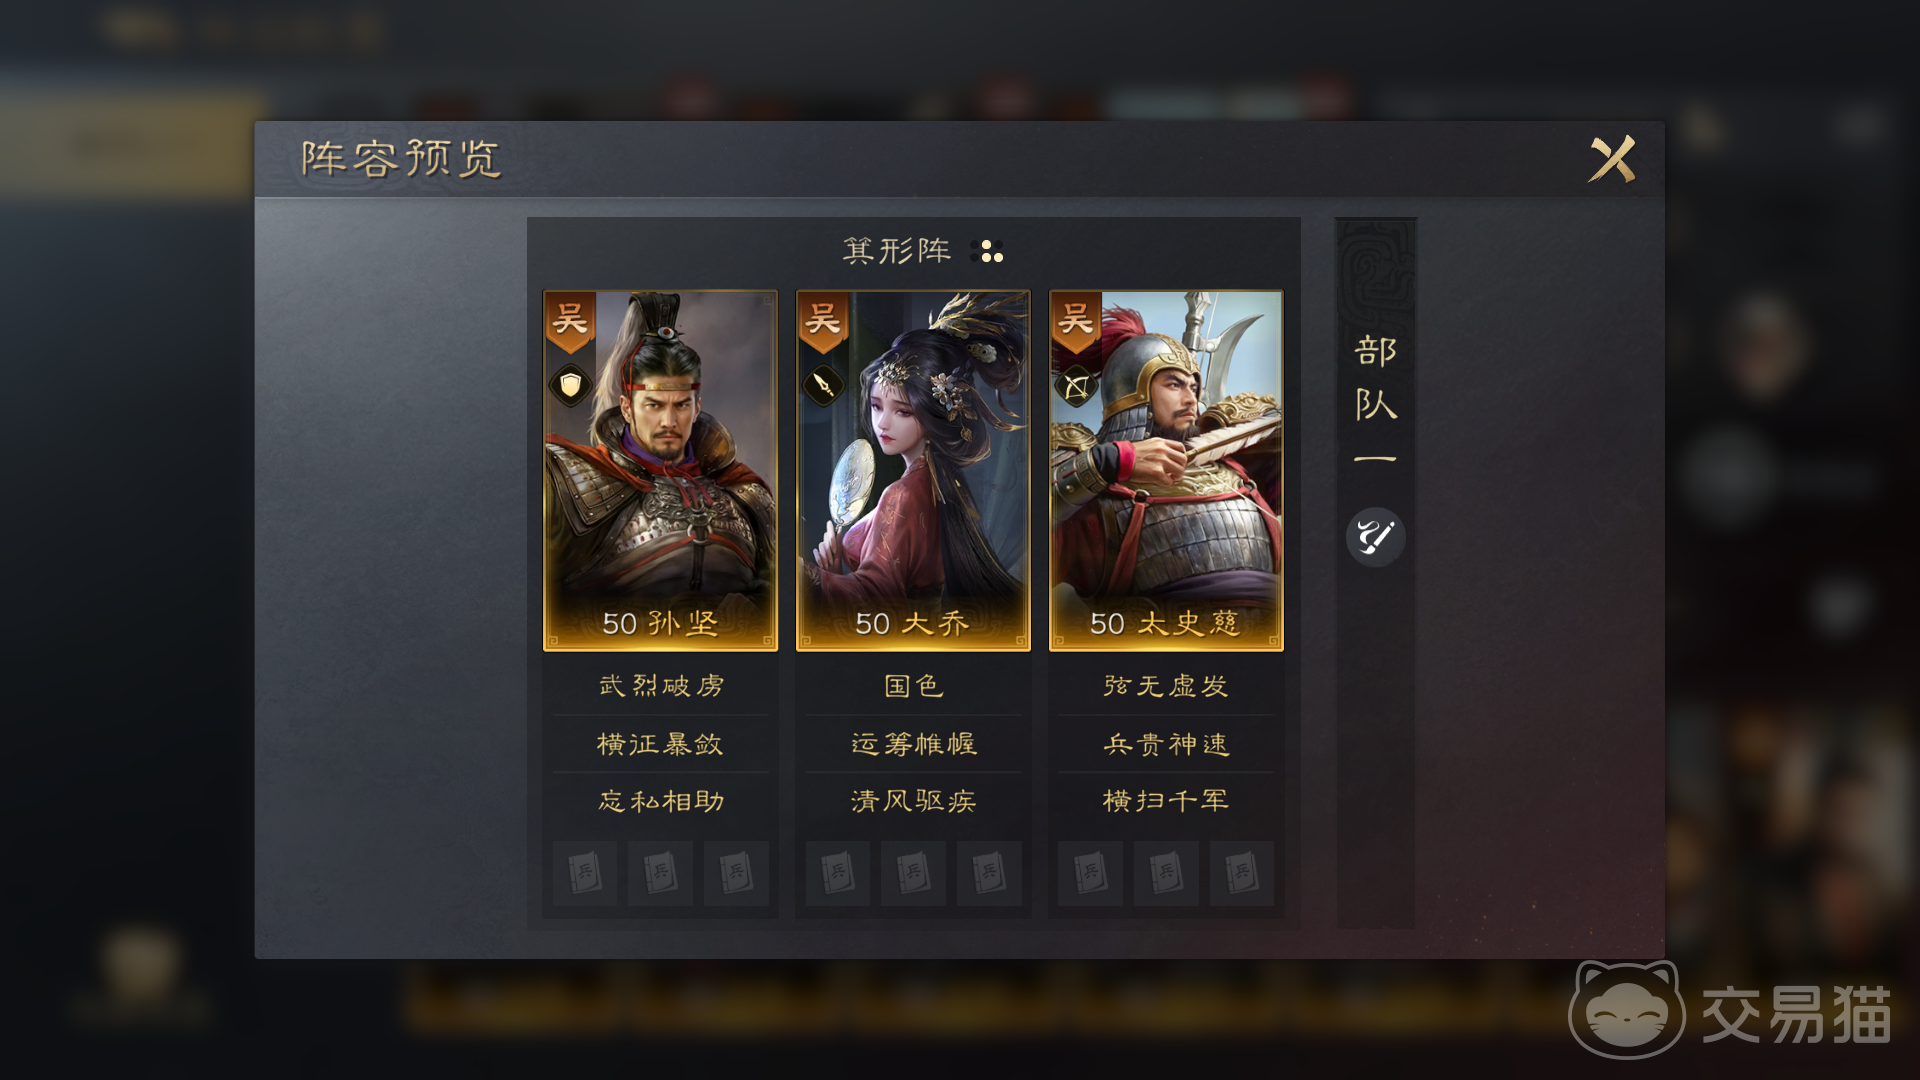Image resolution: width=1920 pixels, height=1080 pixels.
Task: Click the bow troop icon on 太史慈's card
Action: [x=1076, y=385]
